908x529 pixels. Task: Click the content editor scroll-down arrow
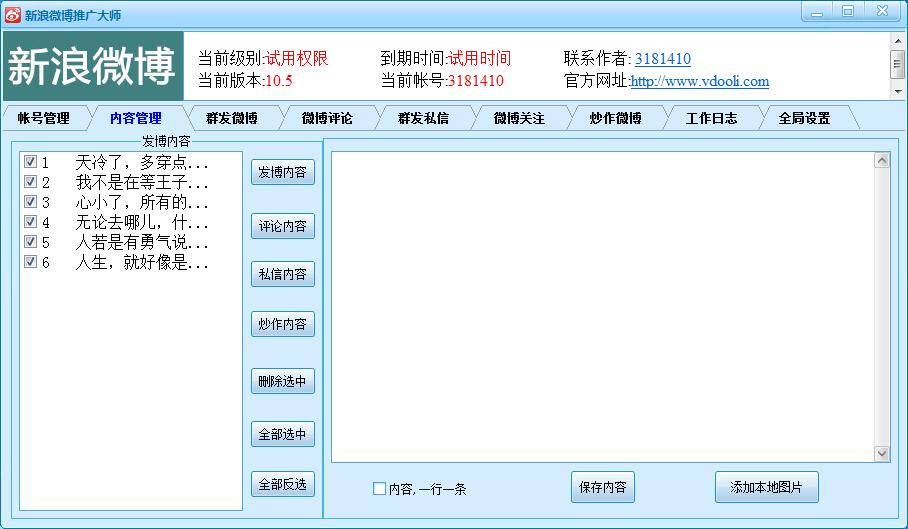click(x=882, y=454)
